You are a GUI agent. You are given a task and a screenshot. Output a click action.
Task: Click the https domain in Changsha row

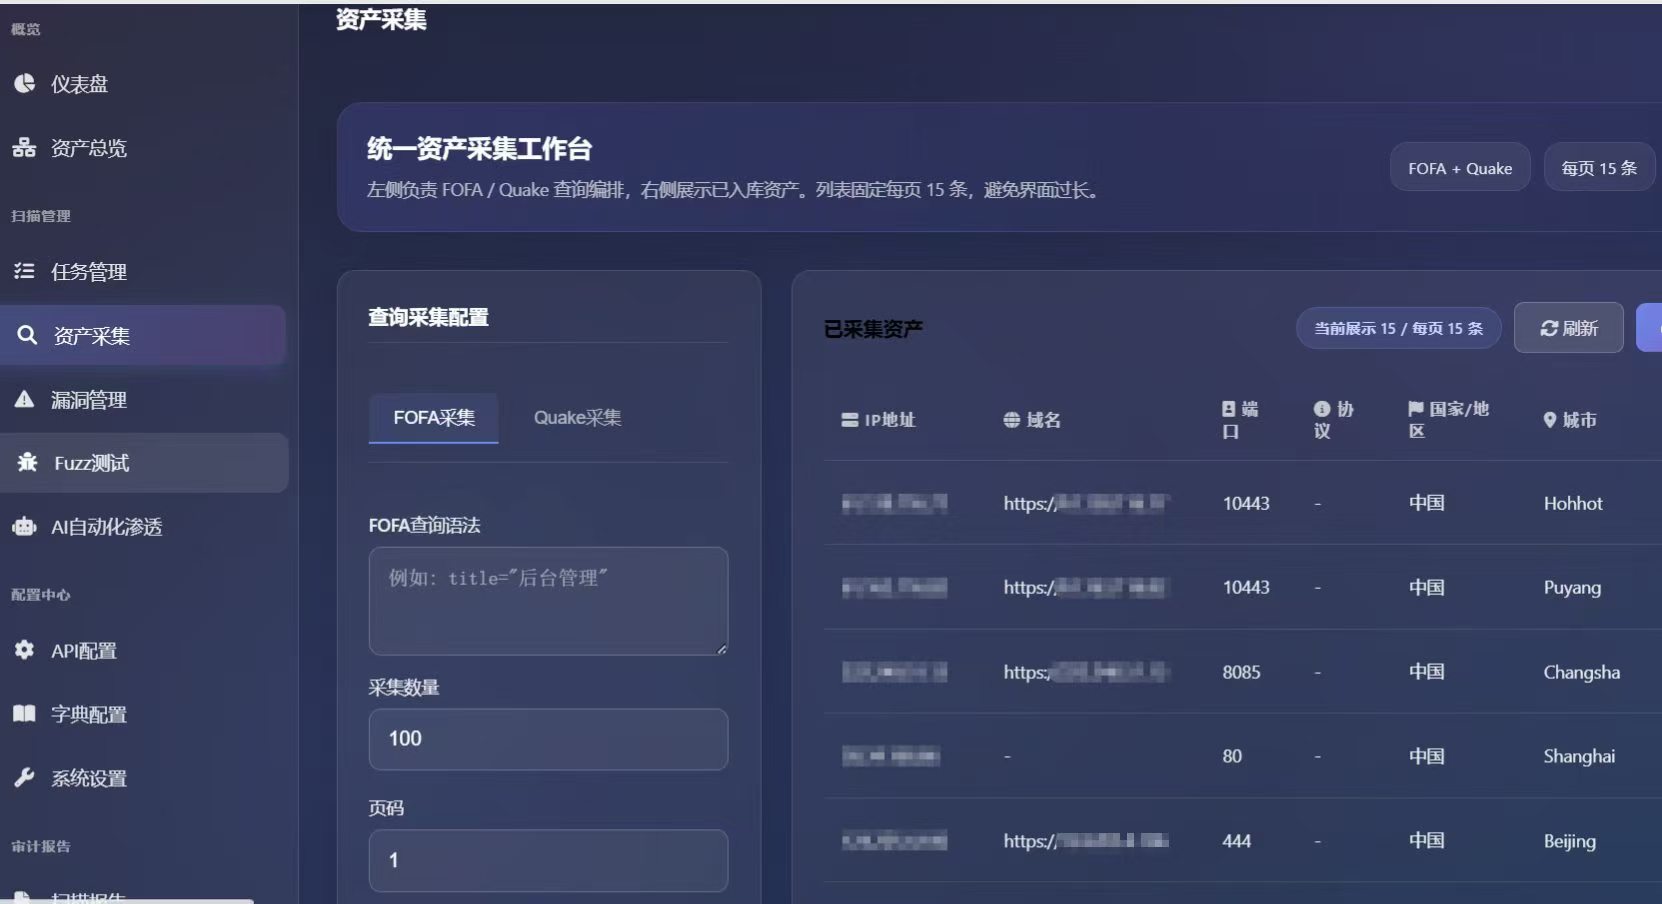[1086, 672]
